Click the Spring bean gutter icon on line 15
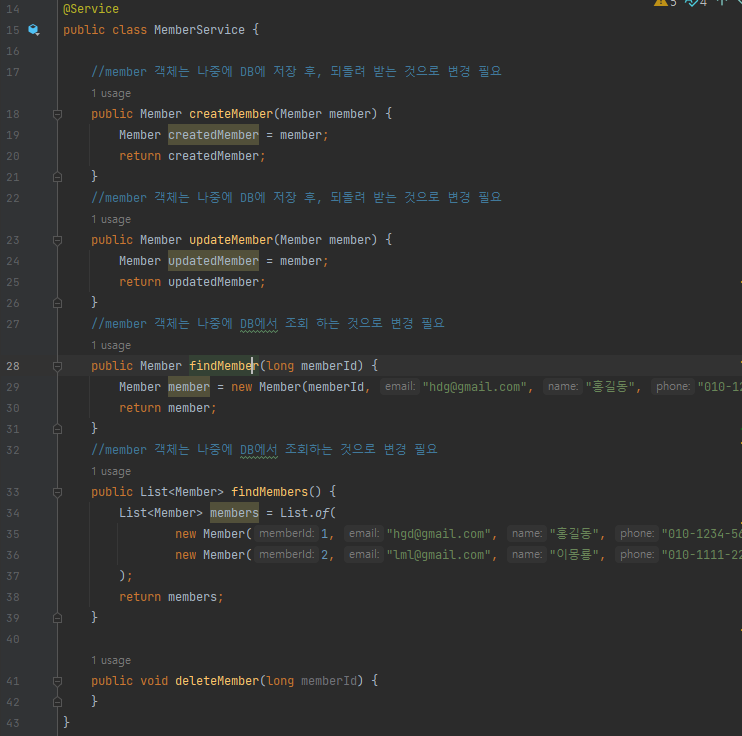The image size is (742, 736). click(x=34, y=30)
